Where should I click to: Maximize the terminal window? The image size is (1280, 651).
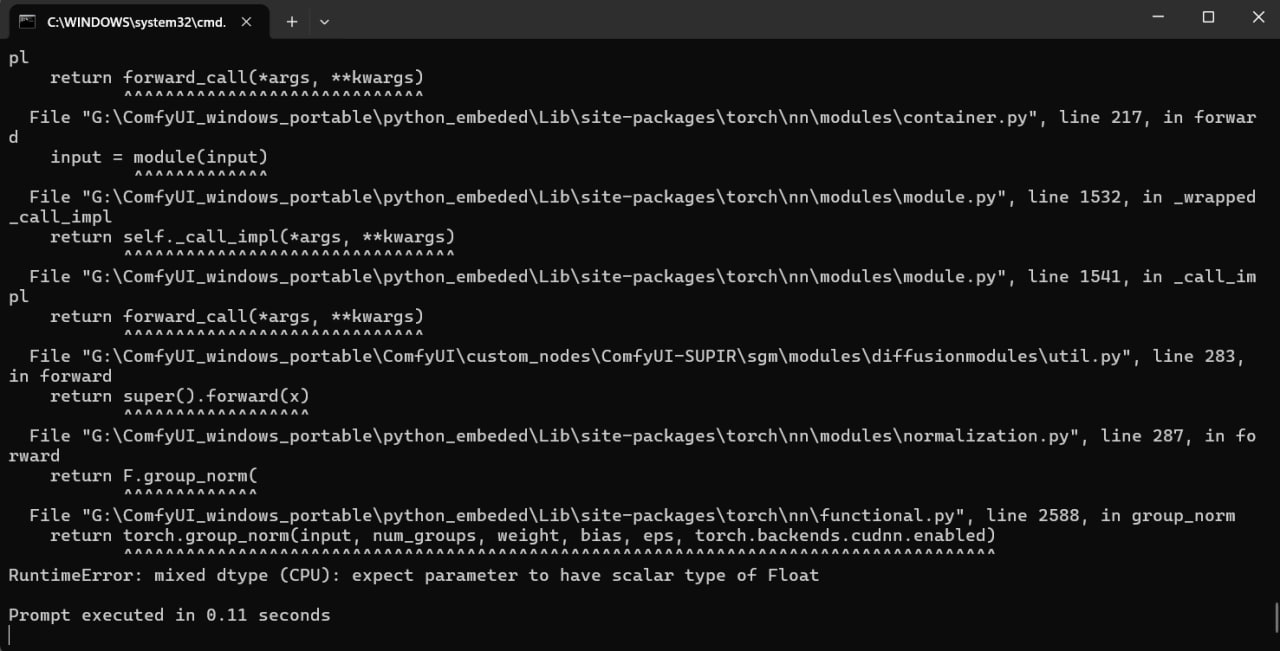(1208, 17)
